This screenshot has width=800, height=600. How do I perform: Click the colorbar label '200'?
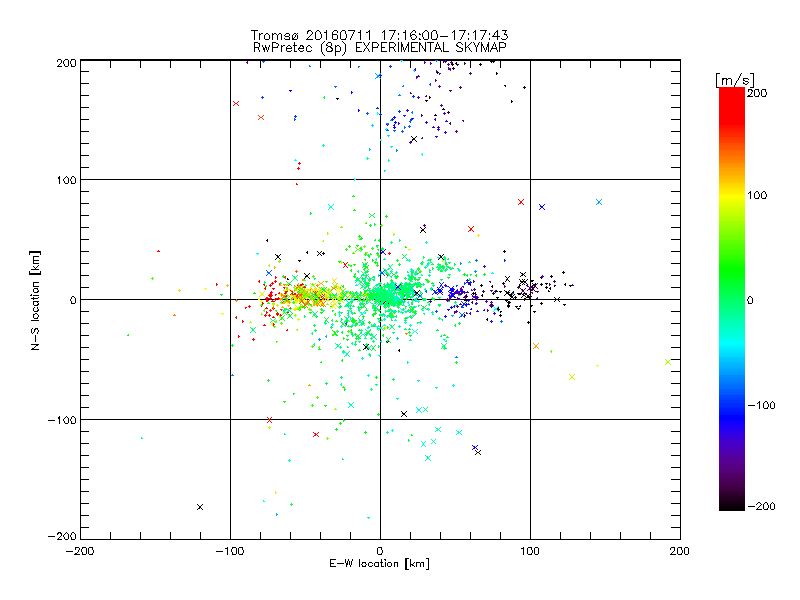coord(757,93)
